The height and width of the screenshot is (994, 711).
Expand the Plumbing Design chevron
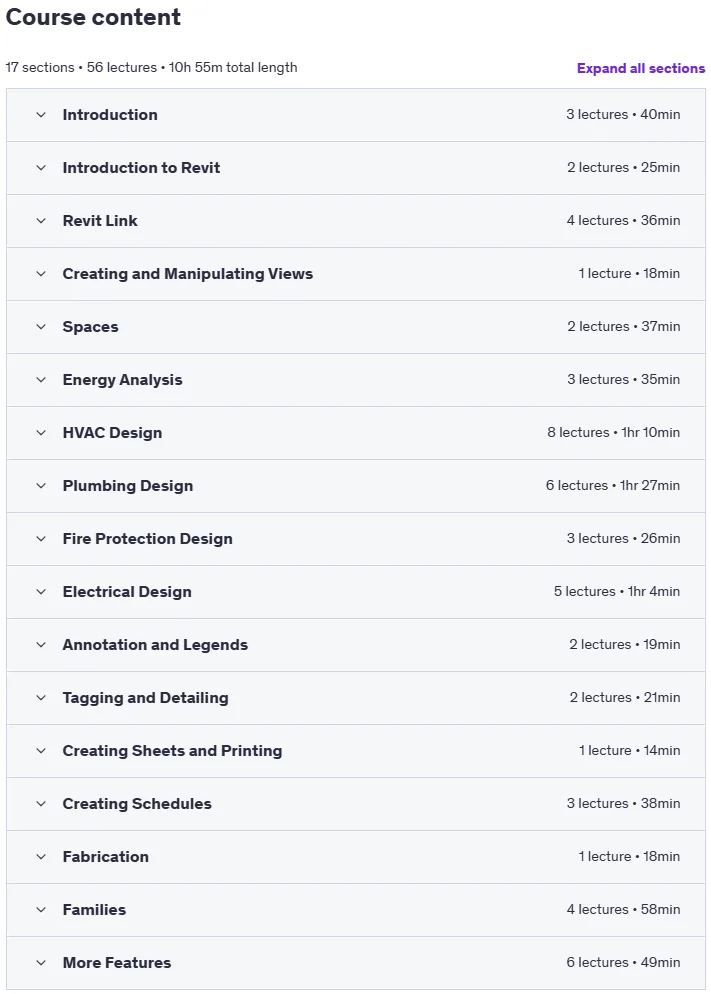[41, 486]
